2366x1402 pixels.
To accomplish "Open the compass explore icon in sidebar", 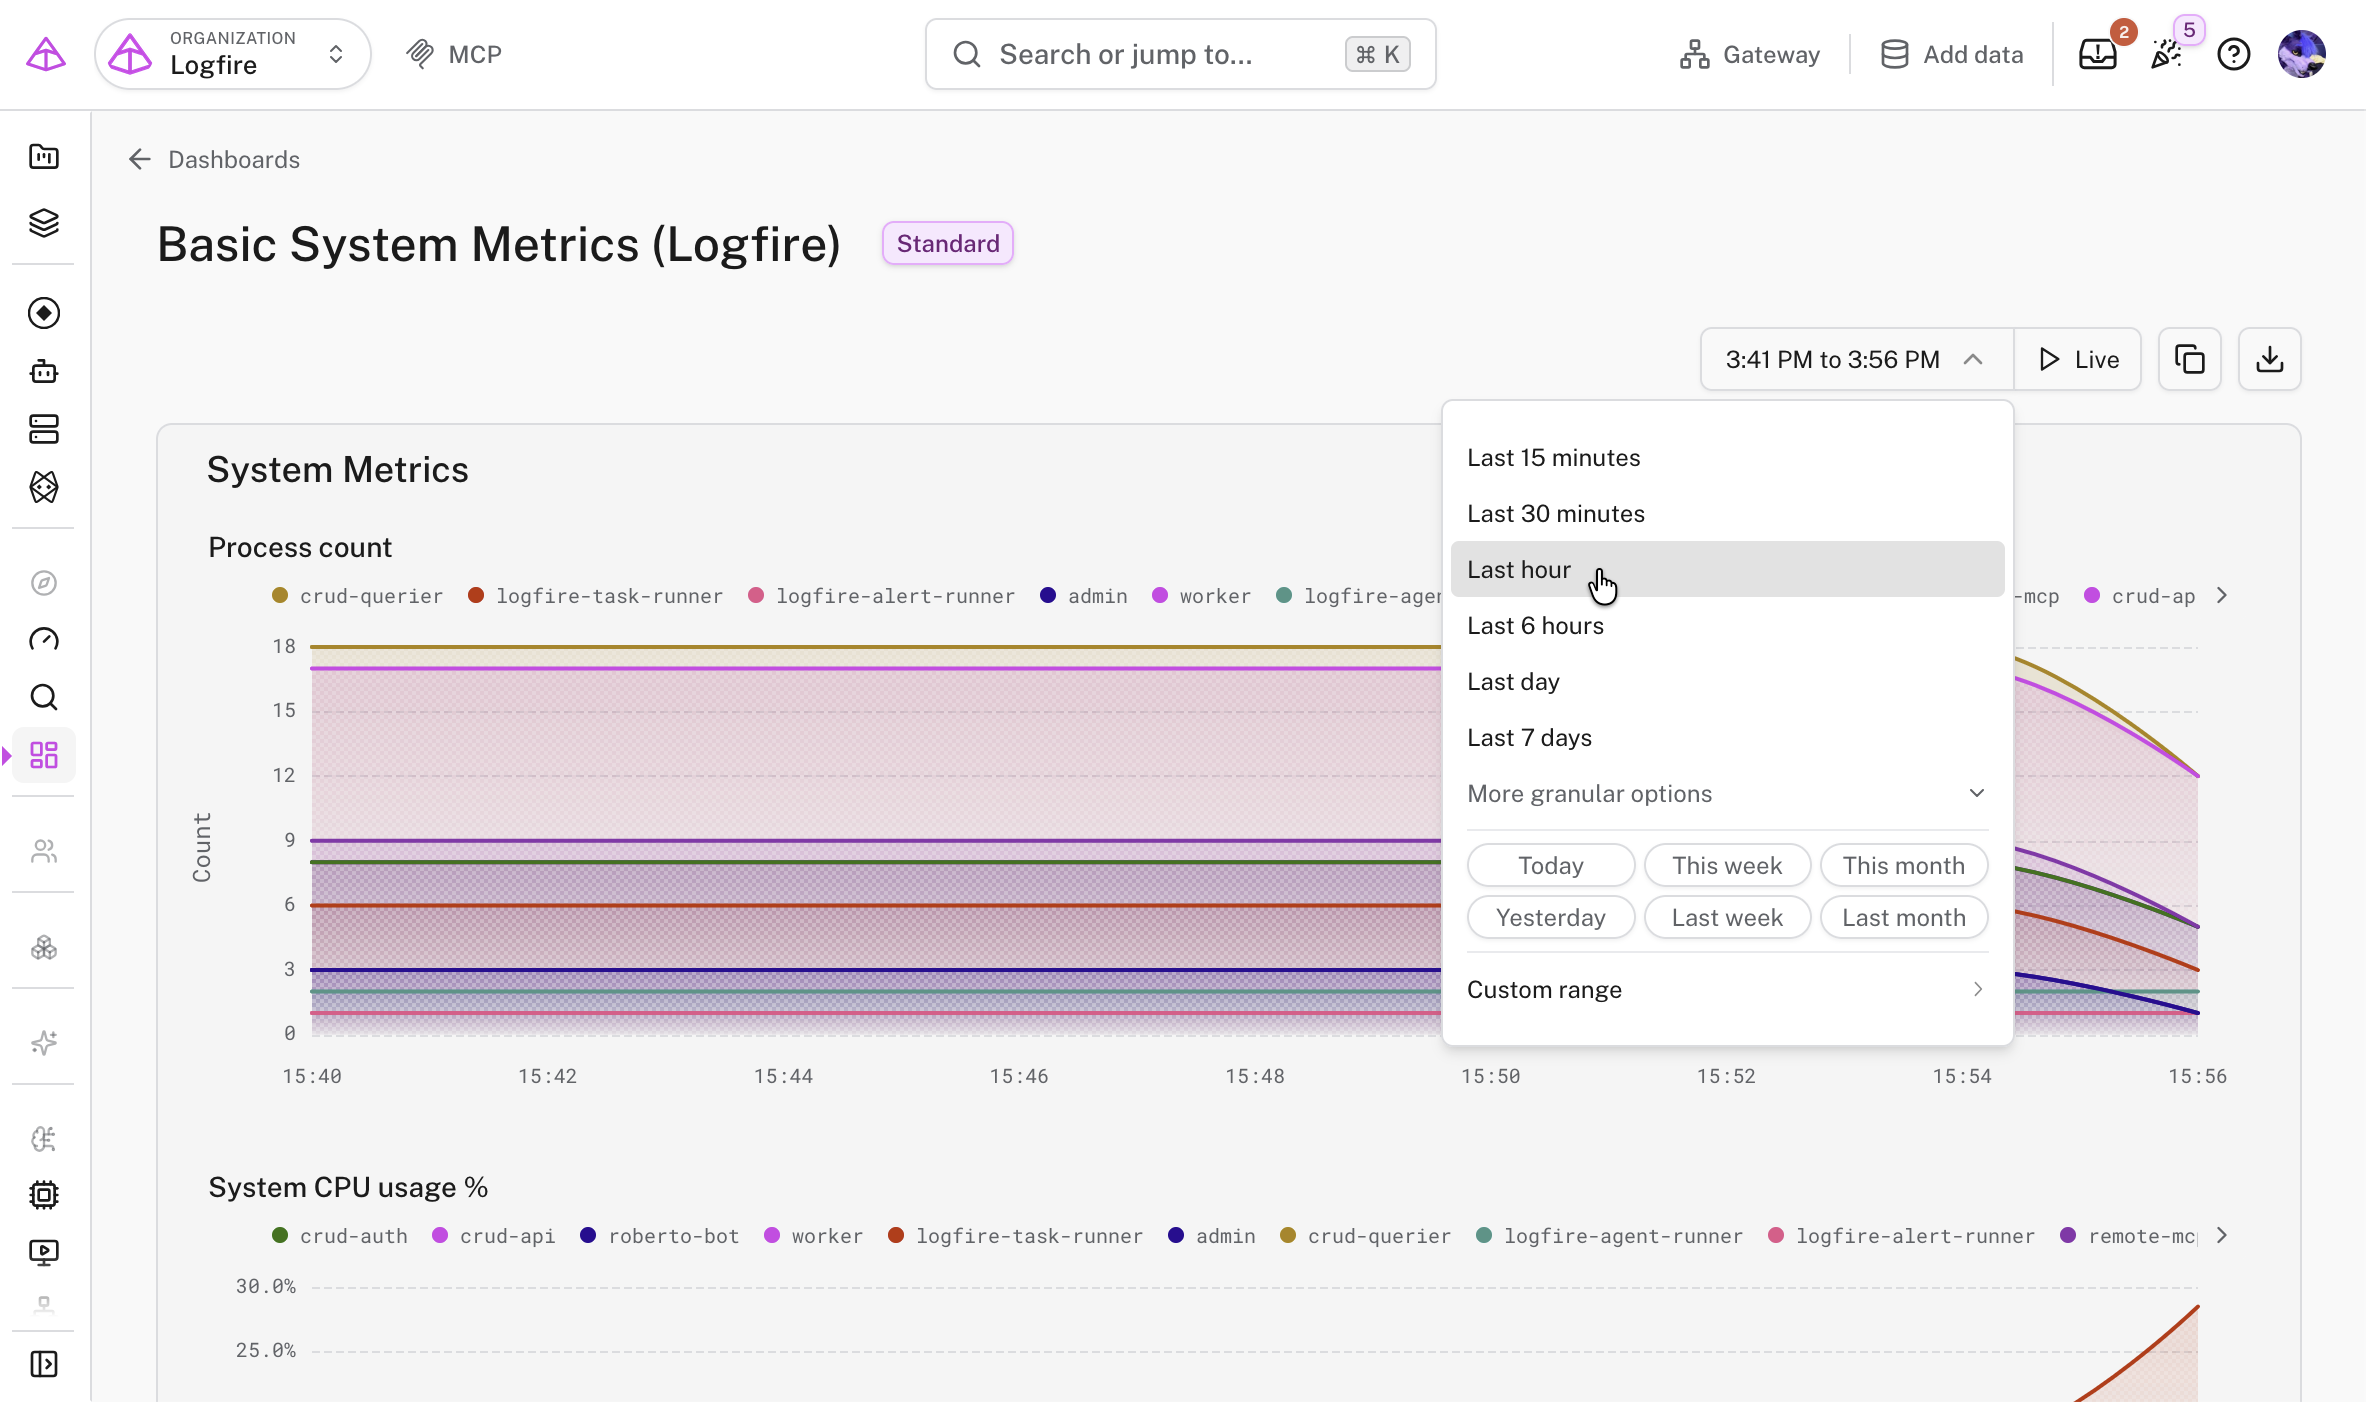I will 44,583.
